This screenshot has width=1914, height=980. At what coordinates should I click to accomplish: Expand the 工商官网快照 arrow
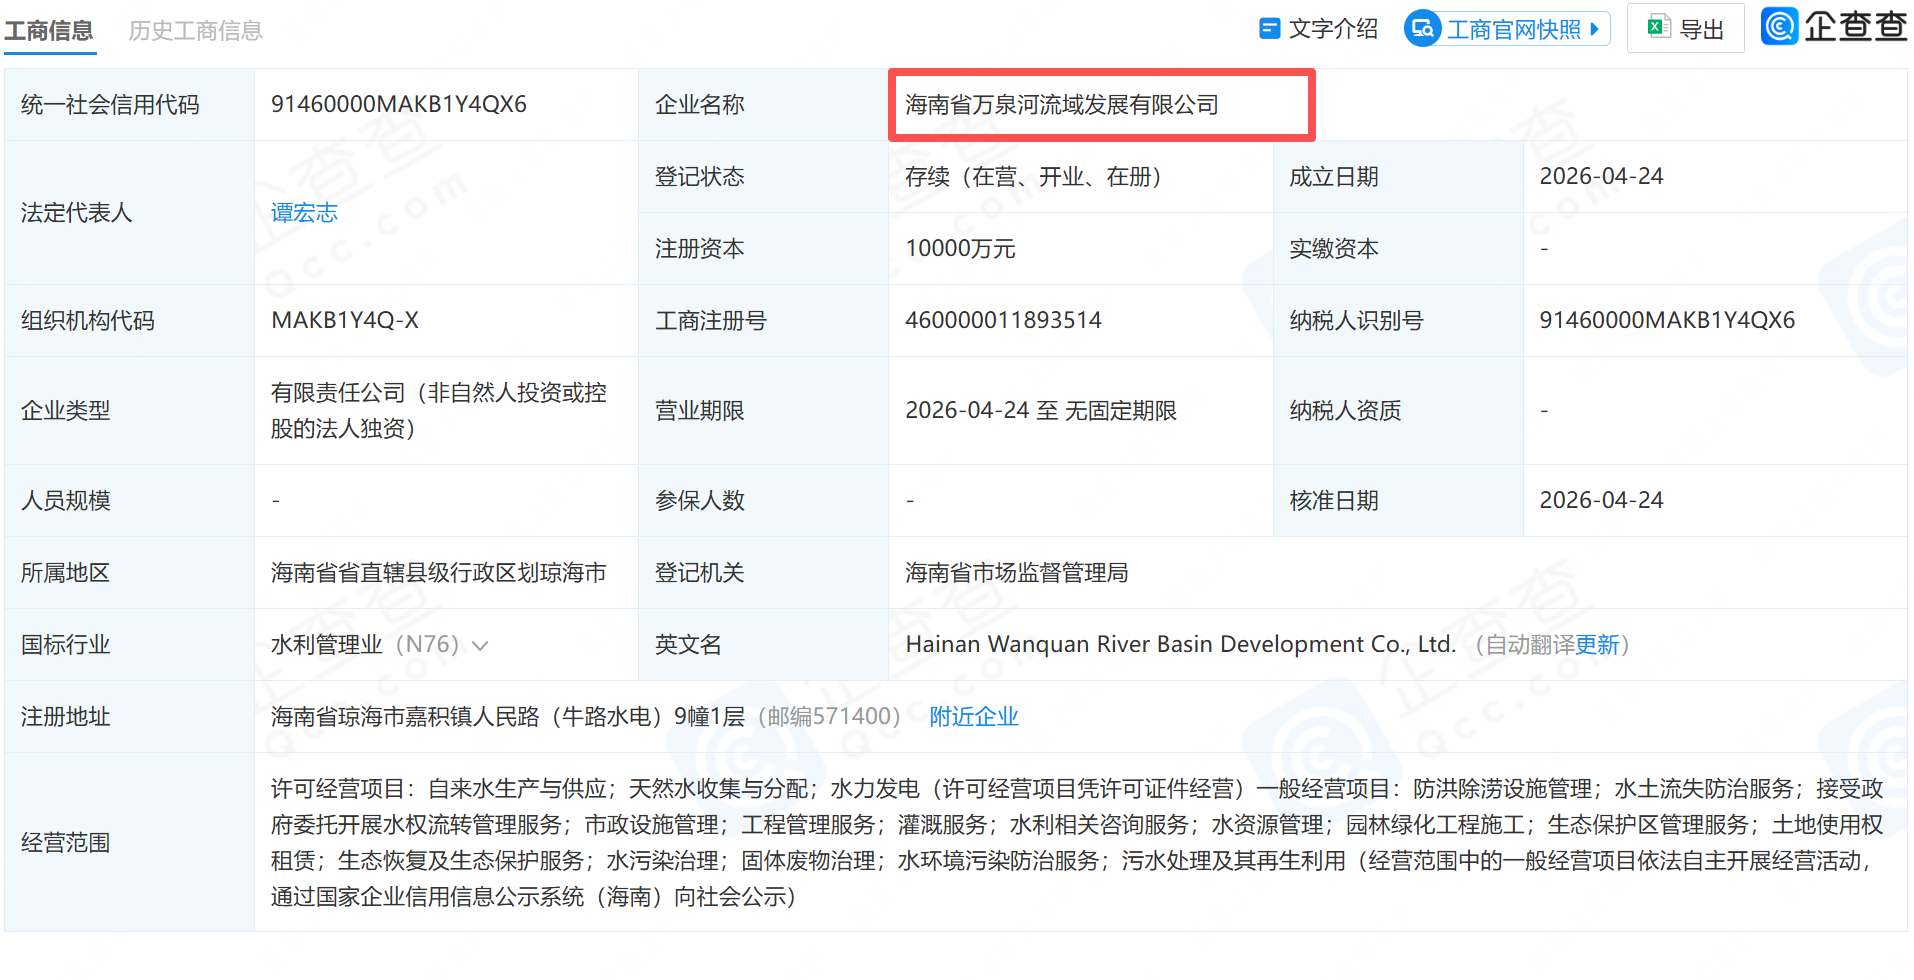[x=1595, y=29]
